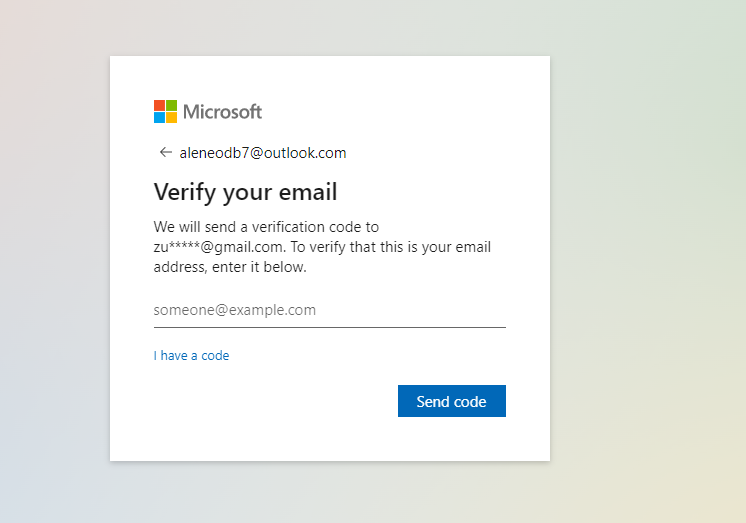Click the back arrow beside aleneodb7@outlook.com
Image resolution: width=746 pixels, height=523 pixels.
click(165, 152)
